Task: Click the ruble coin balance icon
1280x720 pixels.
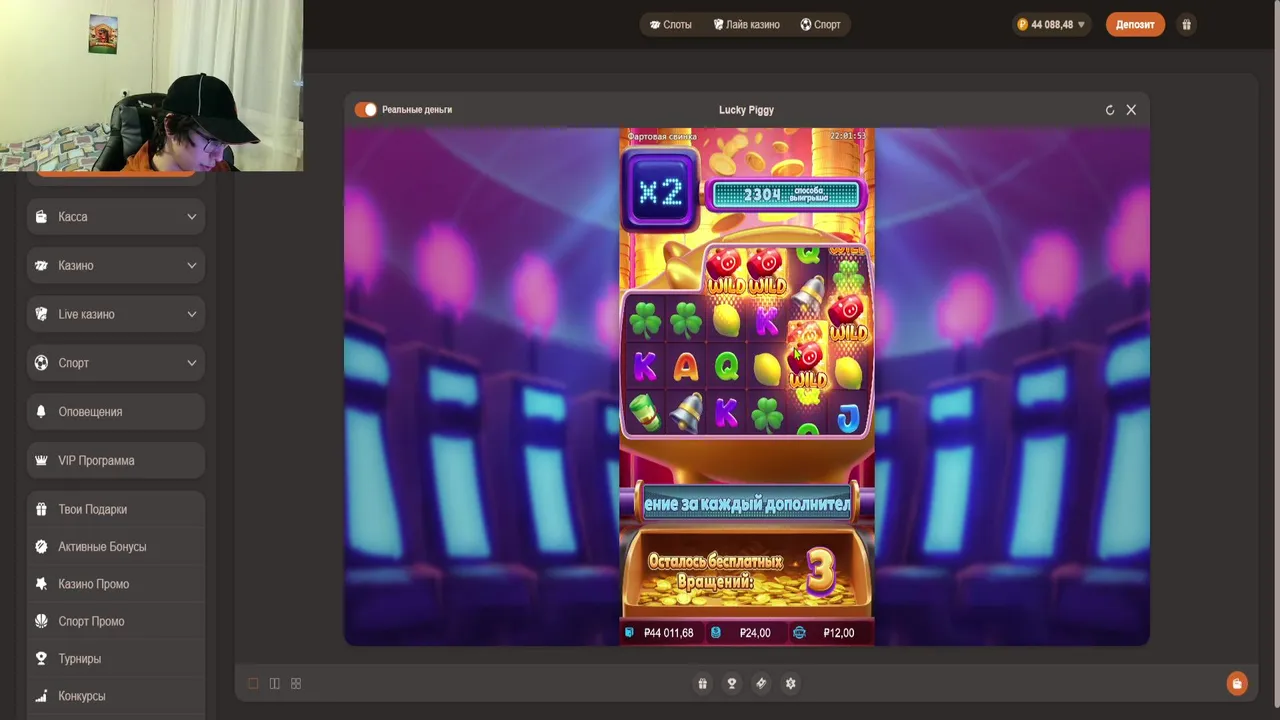Action: (x=1022, y=24)
